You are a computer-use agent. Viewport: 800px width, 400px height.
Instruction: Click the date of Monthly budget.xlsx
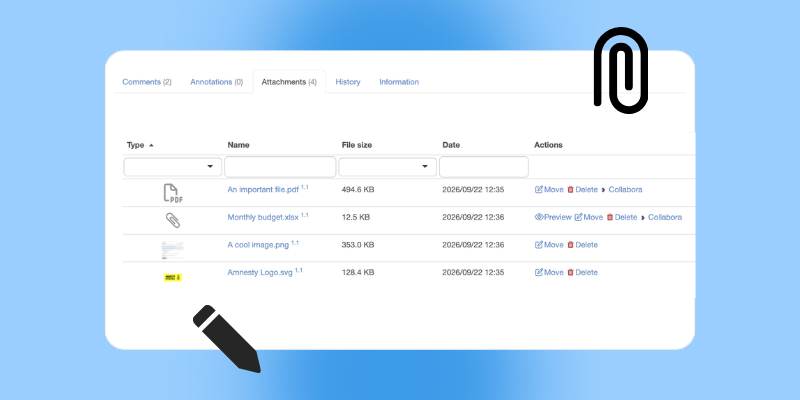click(x=473, y=217)
